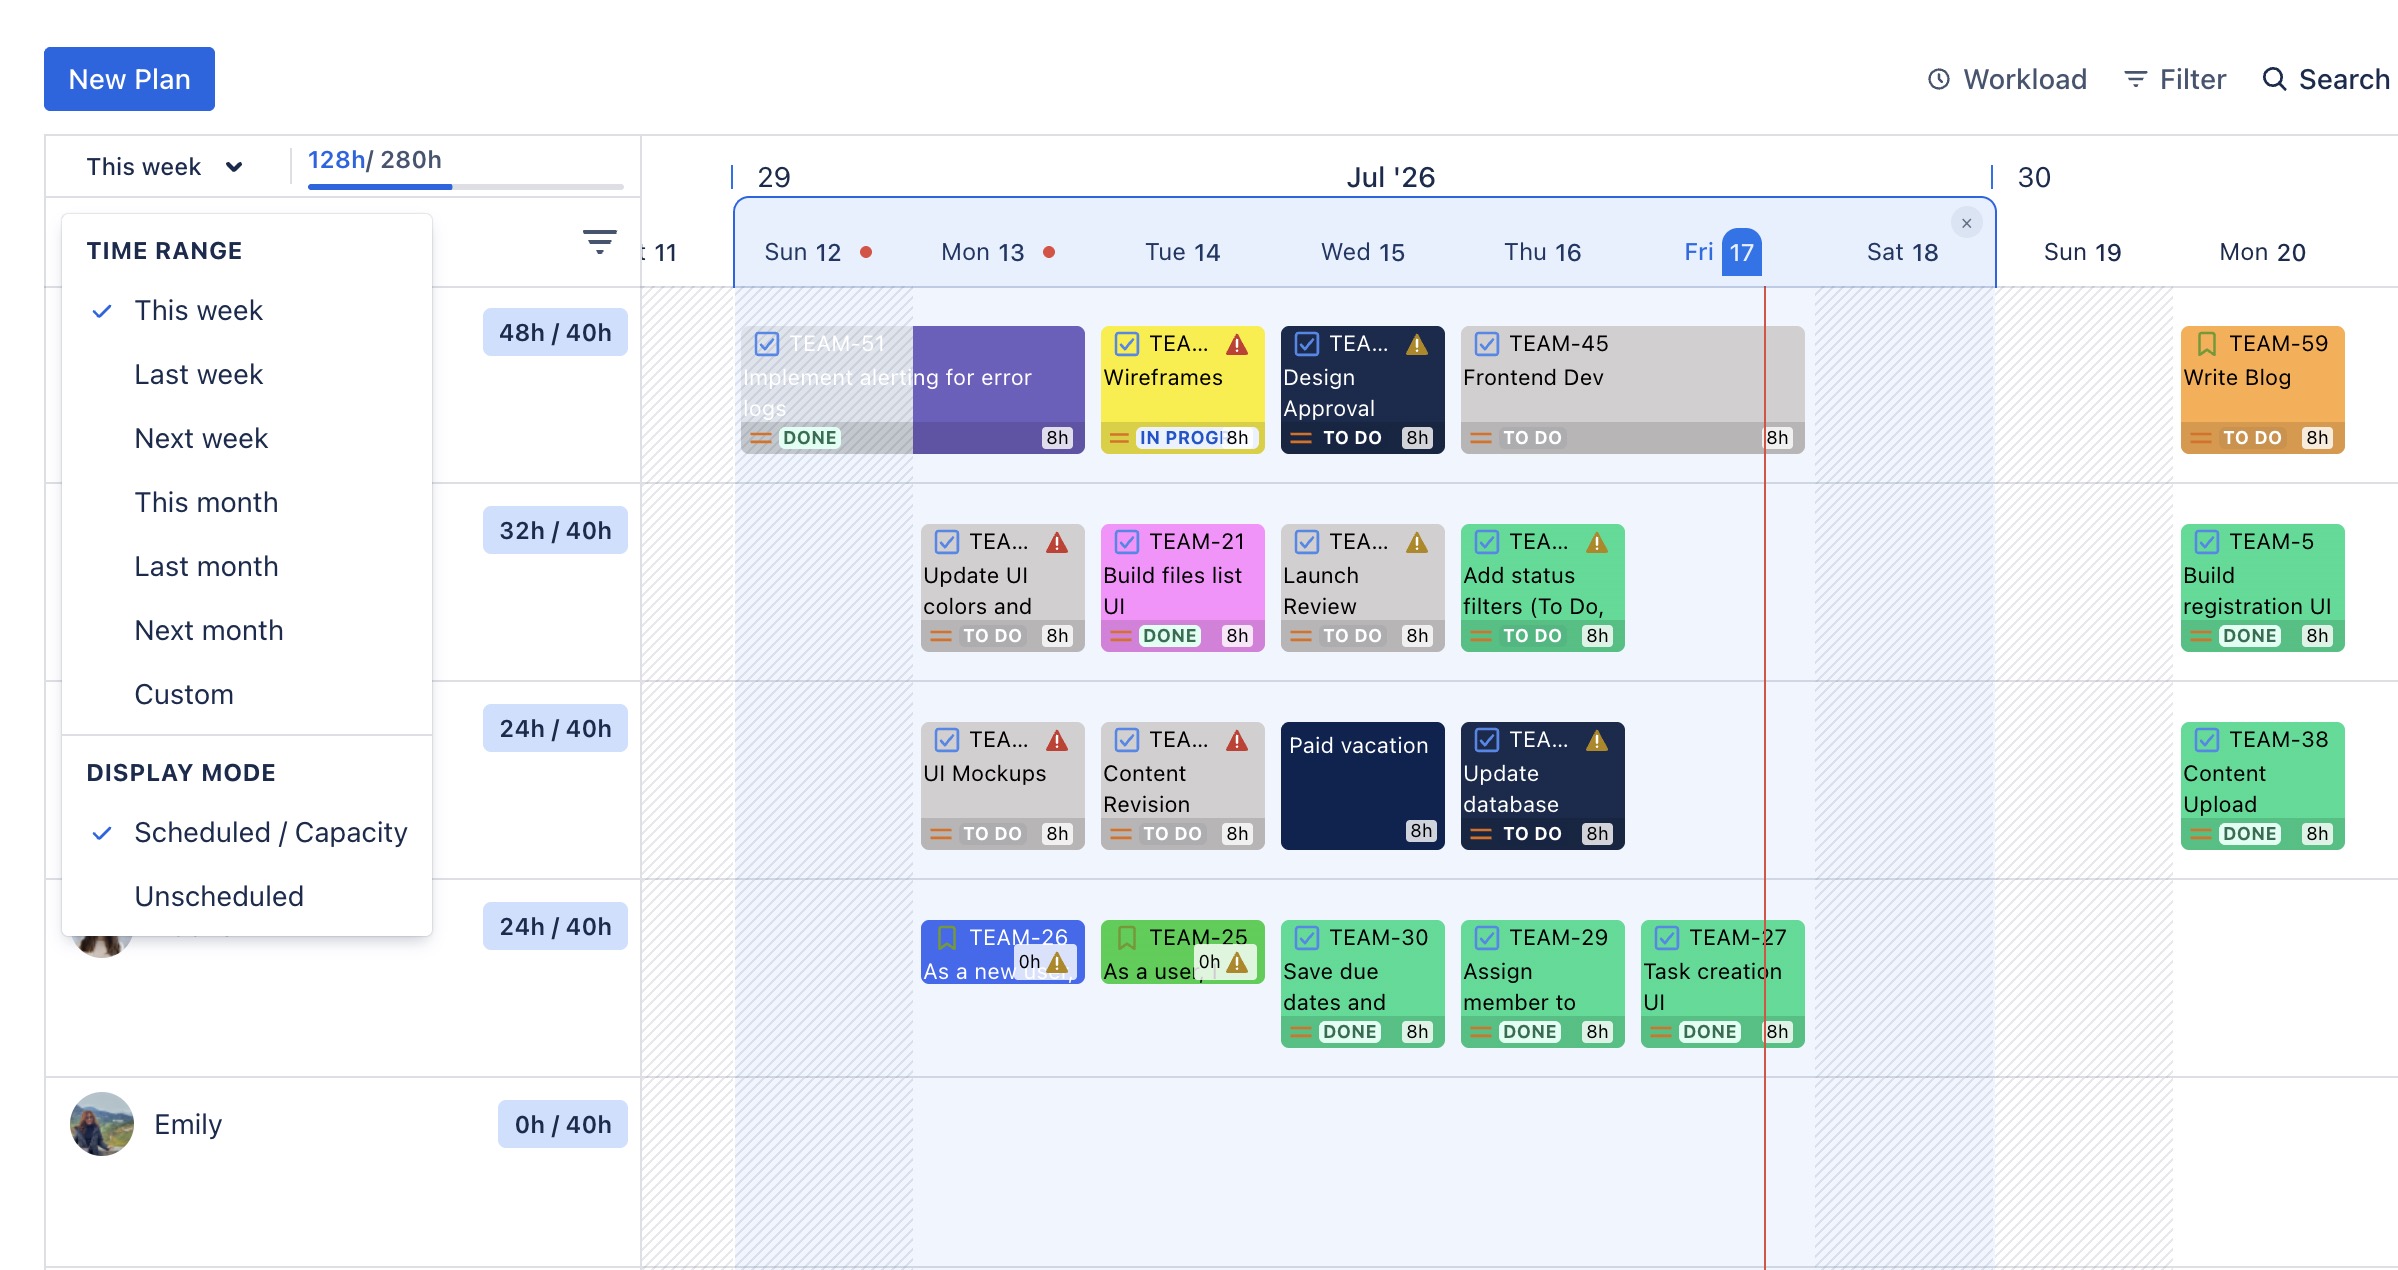The width and height of the screenshot is (2398, 1270).
Task: Open the Workload clock icon
Action: coord(1938,79)
